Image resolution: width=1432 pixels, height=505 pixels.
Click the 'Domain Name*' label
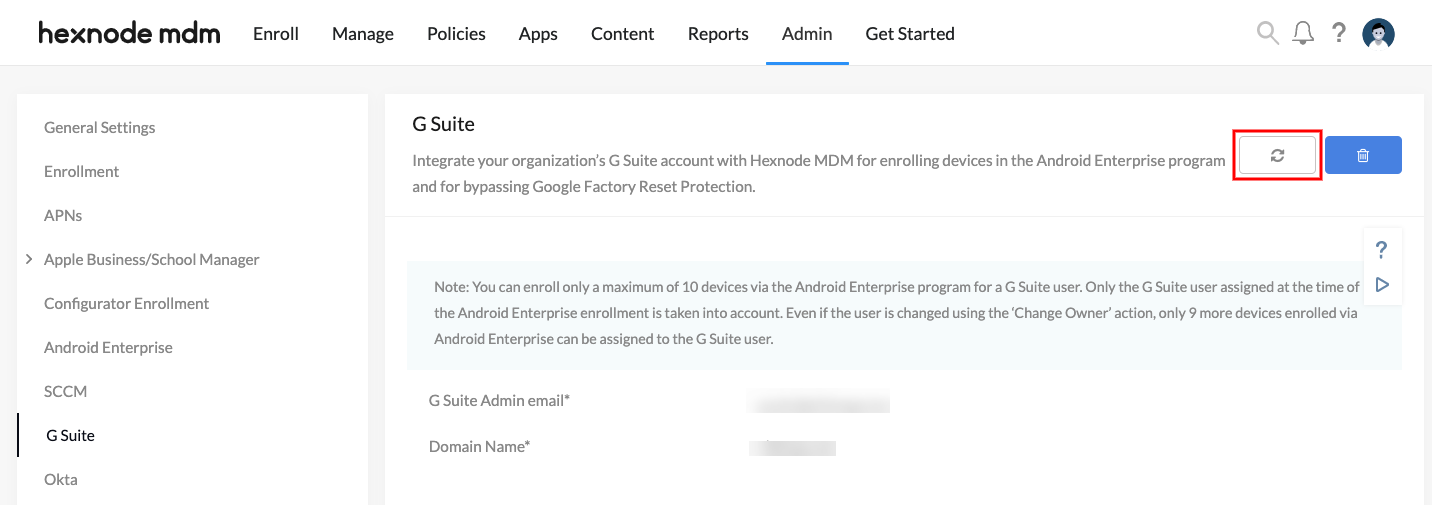click(x=479, y=446)
